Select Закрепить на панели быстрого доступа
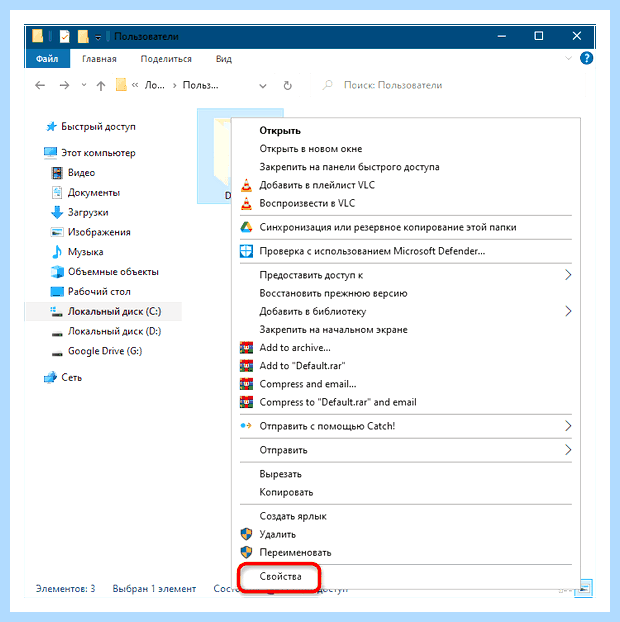Image resolution: width=620 pixels, height=622 pixels. [x=406, y=167]
